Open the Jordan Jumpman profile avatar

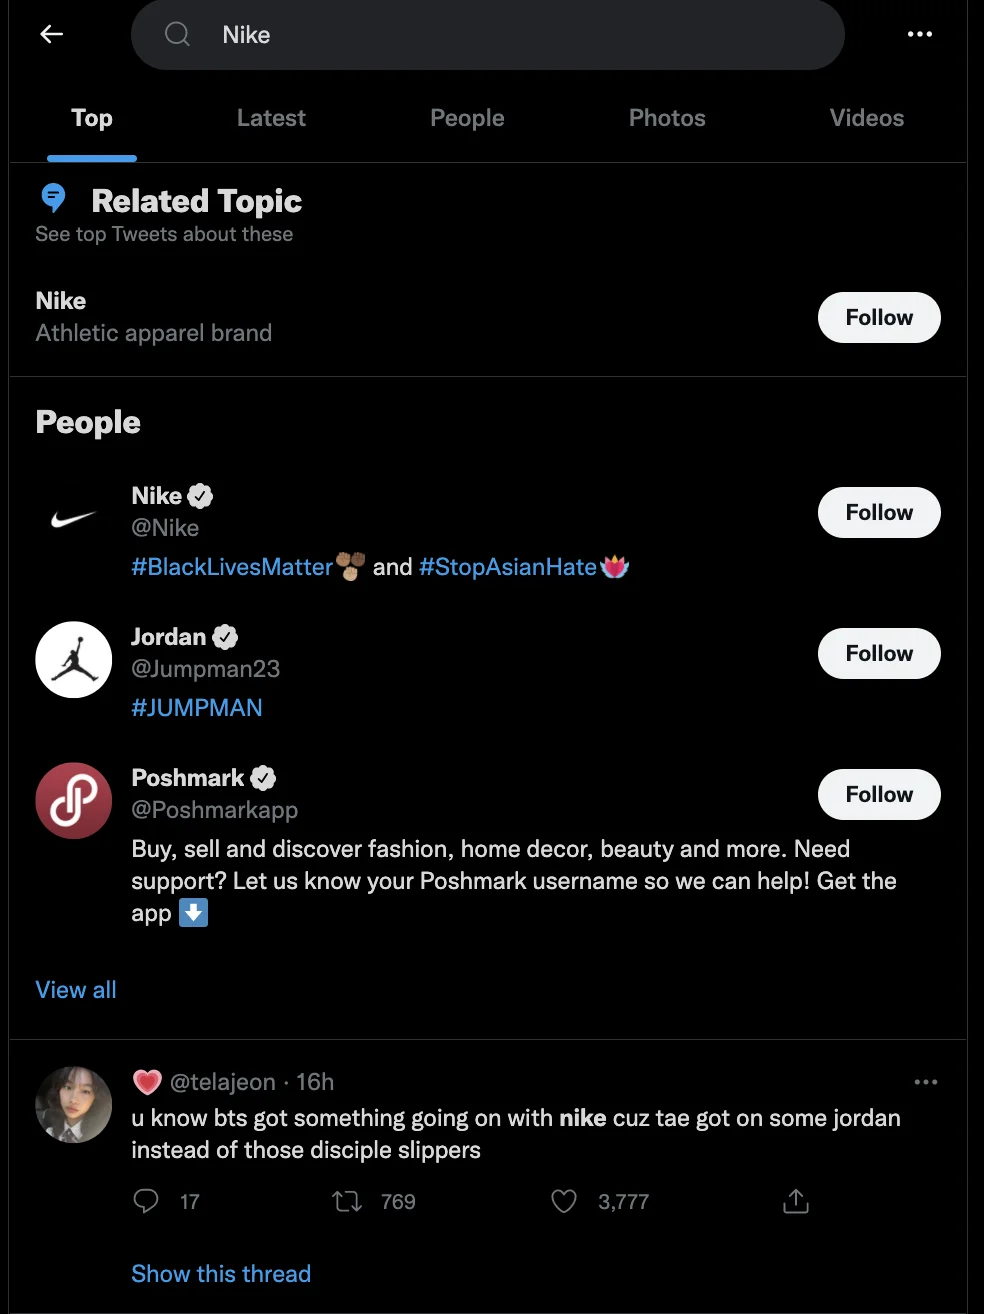(74, 660)
